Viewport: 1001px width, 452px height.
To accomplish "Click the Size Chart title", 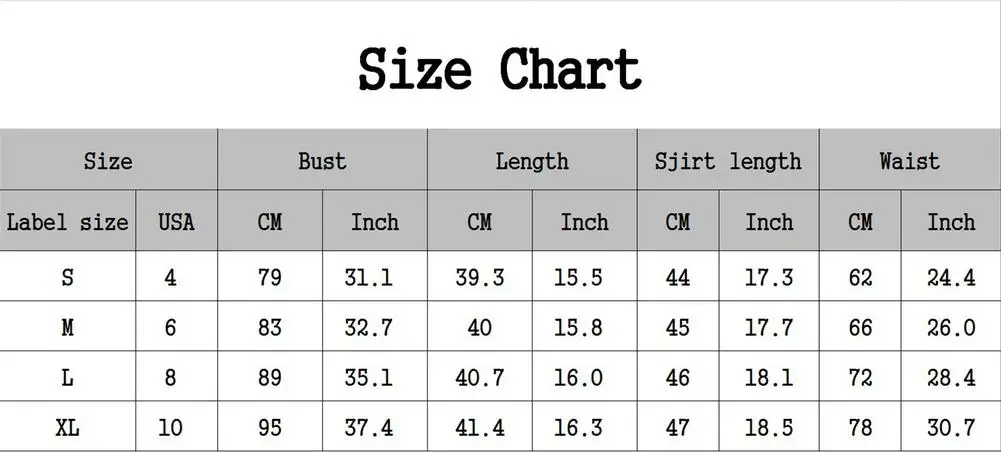I will coord(500,69).
